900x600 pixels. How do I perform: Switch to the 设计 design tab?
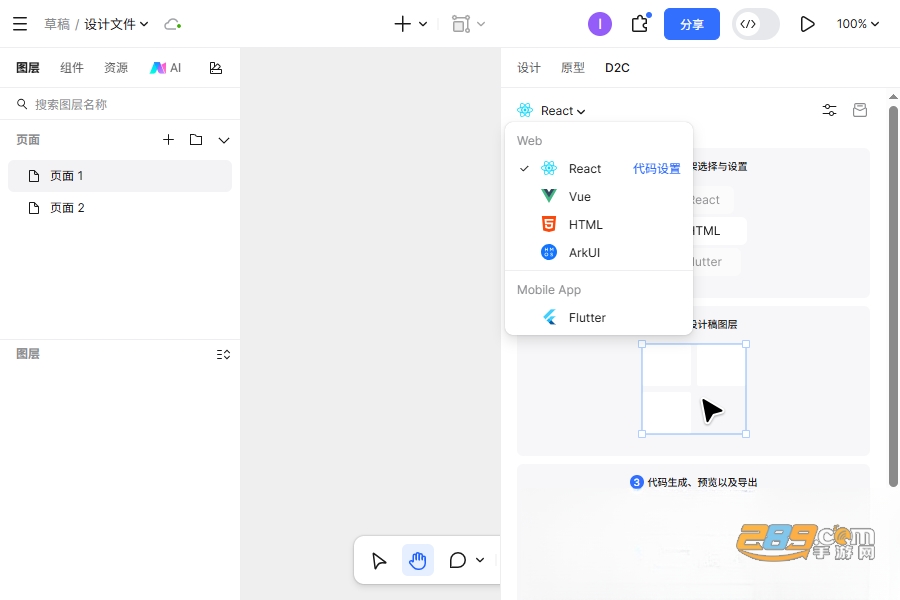(529, 68)
